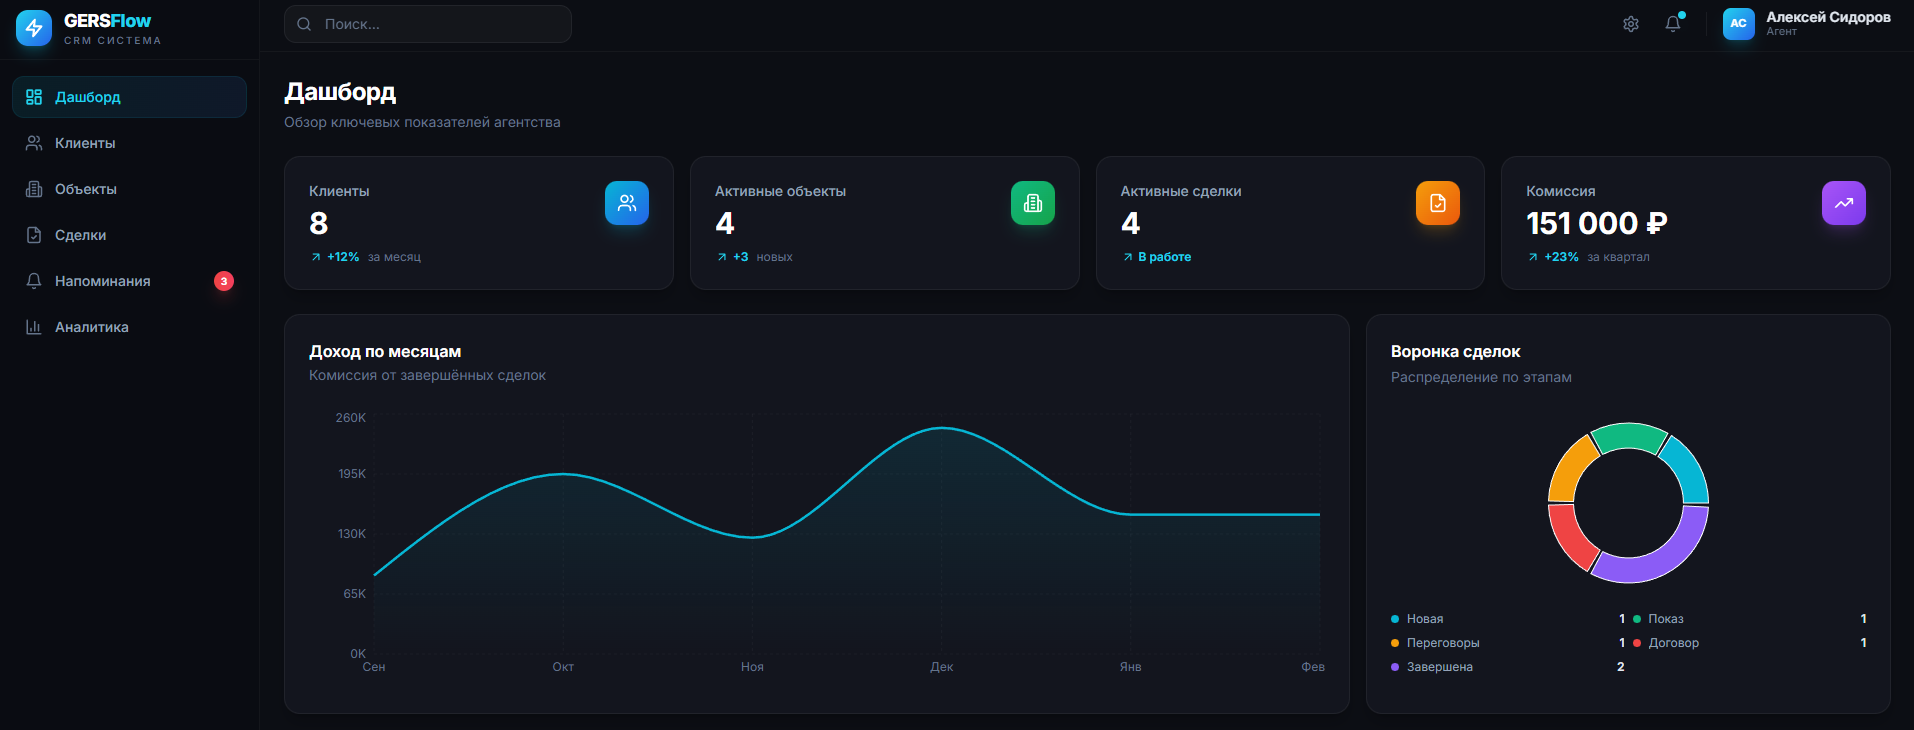The width and height of the screenshot is (1914, 730).
Task: Click the green Активные объекты building icon
Action: point(1033,203)
